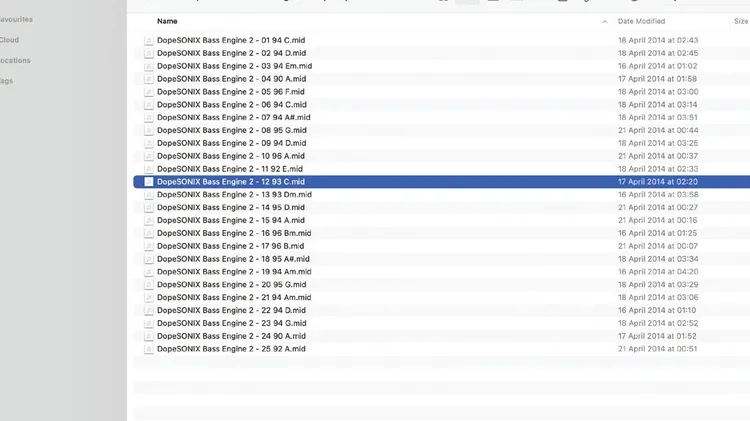Select file icon of '02 94 D.mid'
The width and height of the screenshot is (750, 421).
click(x=149, y=54)
